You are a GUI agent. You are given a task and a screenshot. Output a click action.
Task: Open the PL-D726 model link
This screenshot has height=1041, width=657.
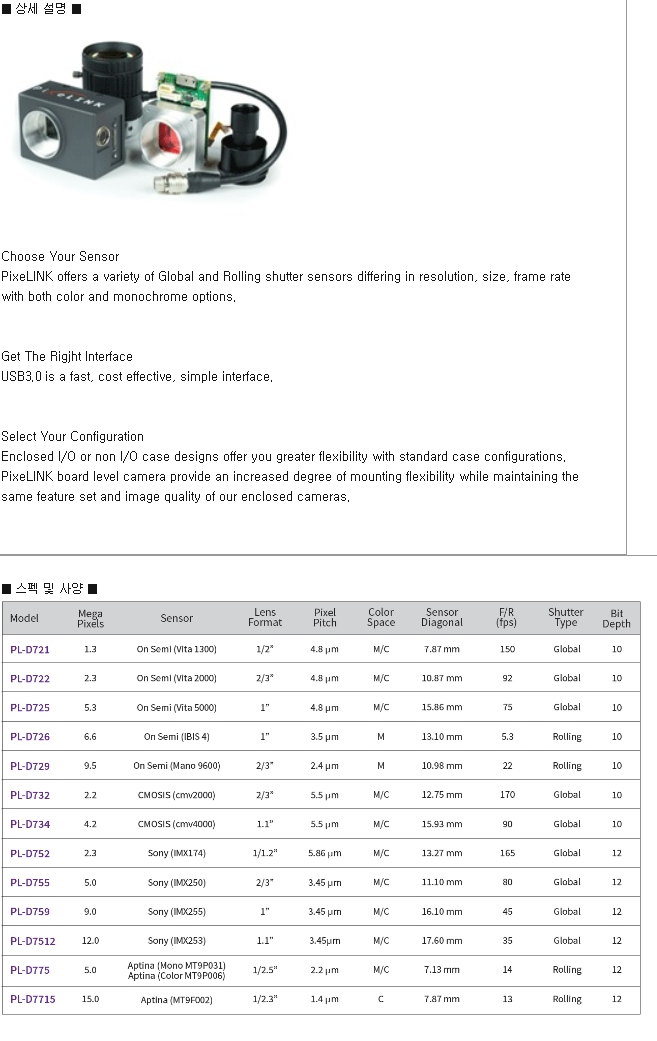[30, 737]
